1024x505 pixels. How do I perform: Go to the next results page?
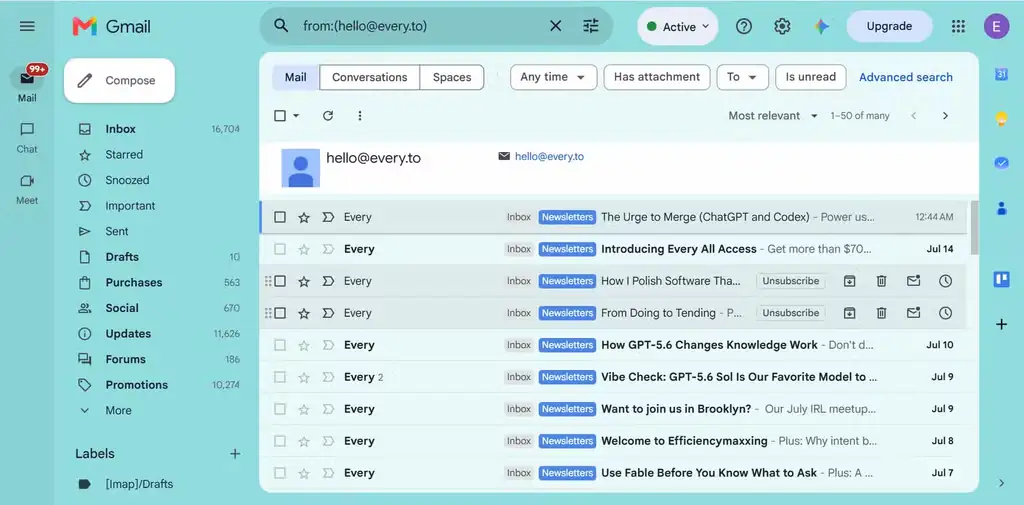coord(945,116)
